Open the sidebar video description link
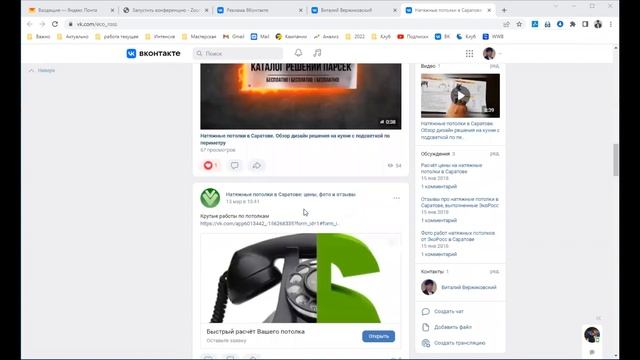640x360 pixels. 460,131
